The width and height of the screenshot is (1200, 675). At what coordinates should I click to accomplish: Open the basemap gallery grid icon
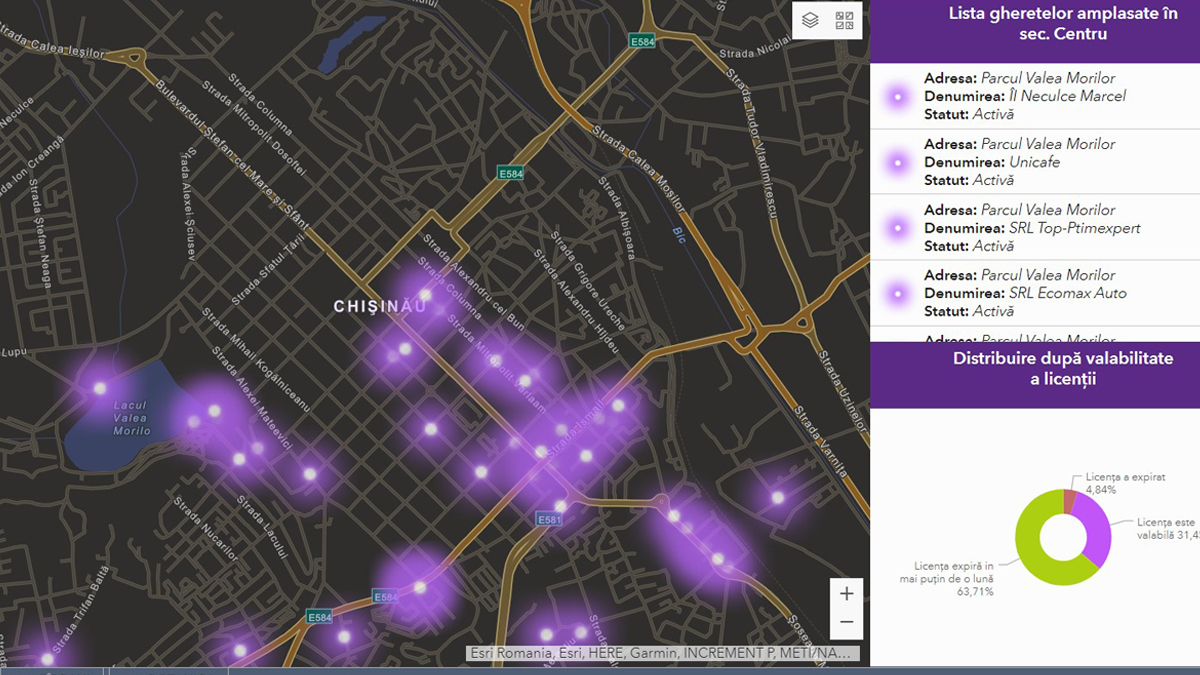(x=845, y=20)
